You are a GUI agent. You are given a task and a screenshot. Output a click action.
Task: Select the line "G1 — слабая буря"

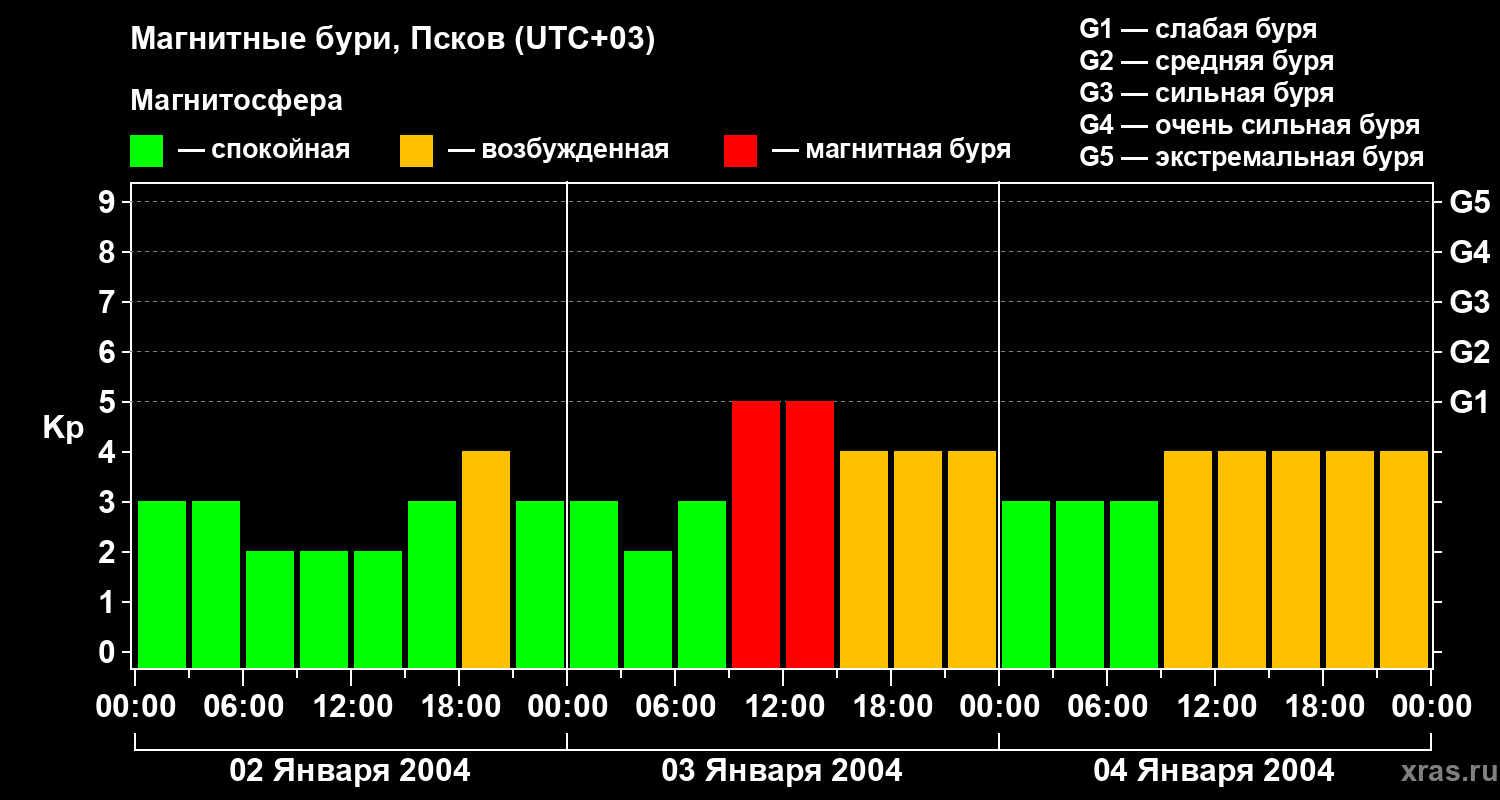(1198, 29)
